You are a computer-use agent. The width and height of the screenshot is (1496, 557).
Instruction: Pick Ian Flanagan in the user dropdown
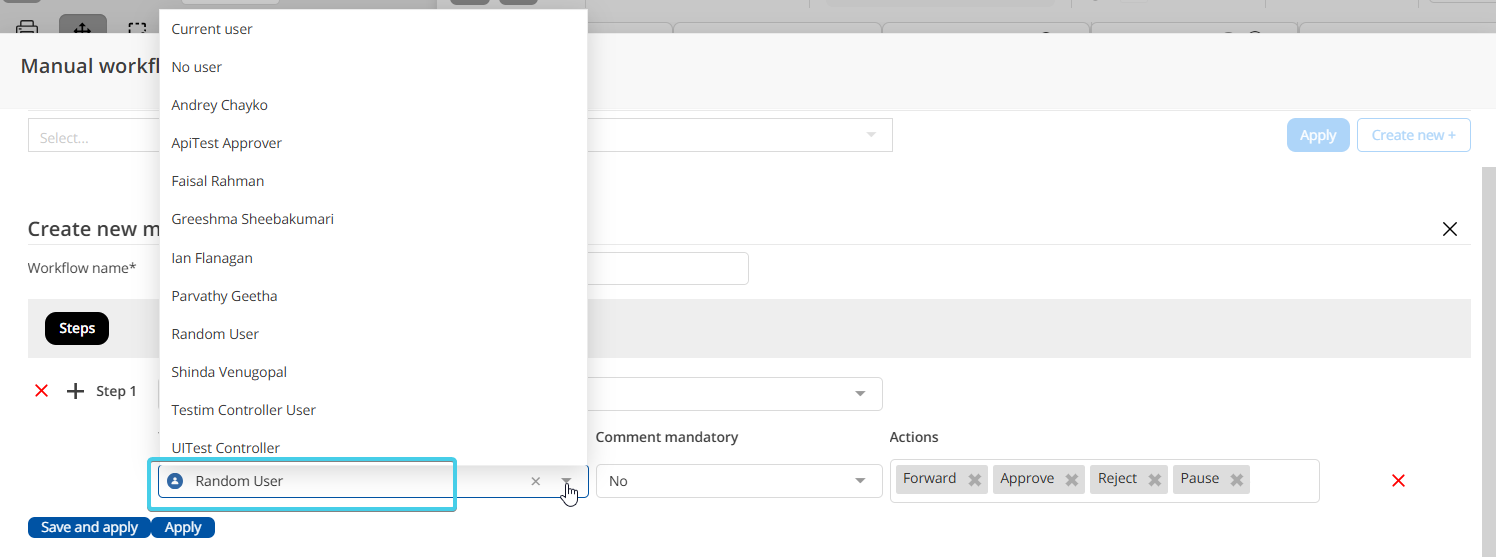click(x=373, y=258)
